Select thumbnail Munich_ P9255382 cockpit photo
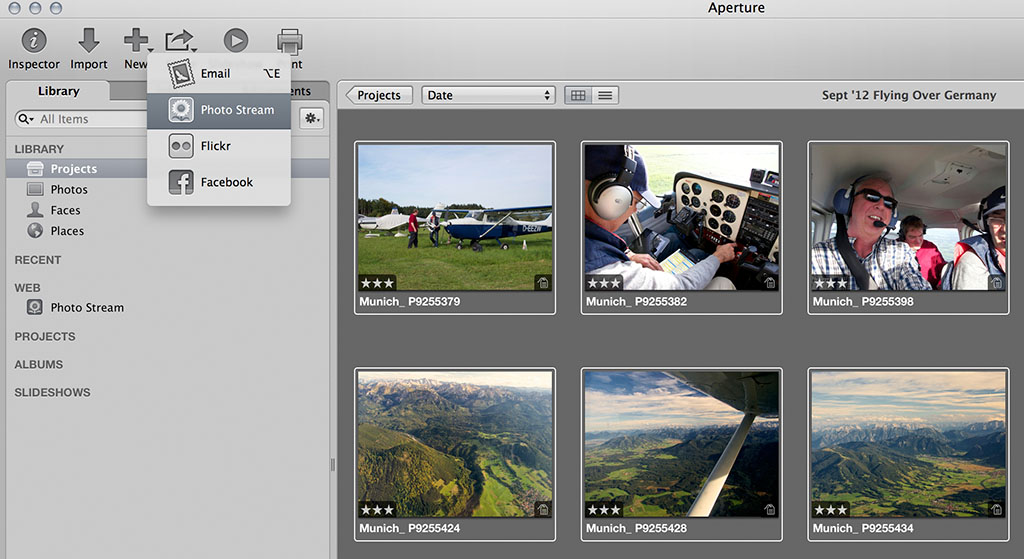 click(x=681, y=217)
